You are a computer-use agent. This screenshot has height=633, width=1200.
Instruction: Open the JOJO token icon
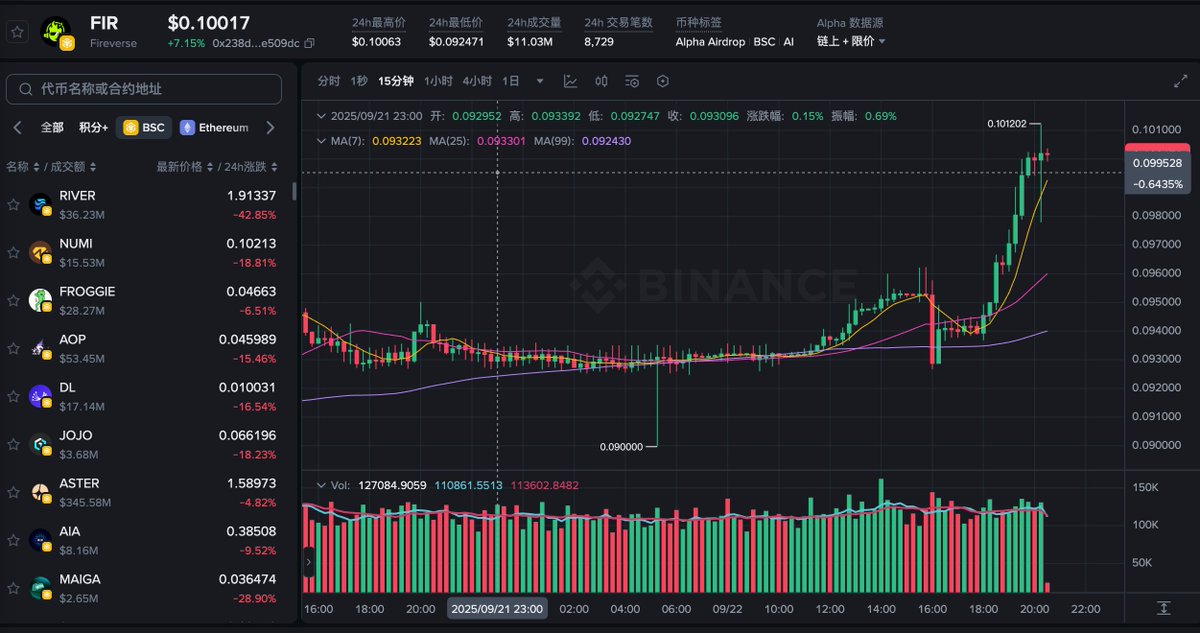(x=40, y=444)
